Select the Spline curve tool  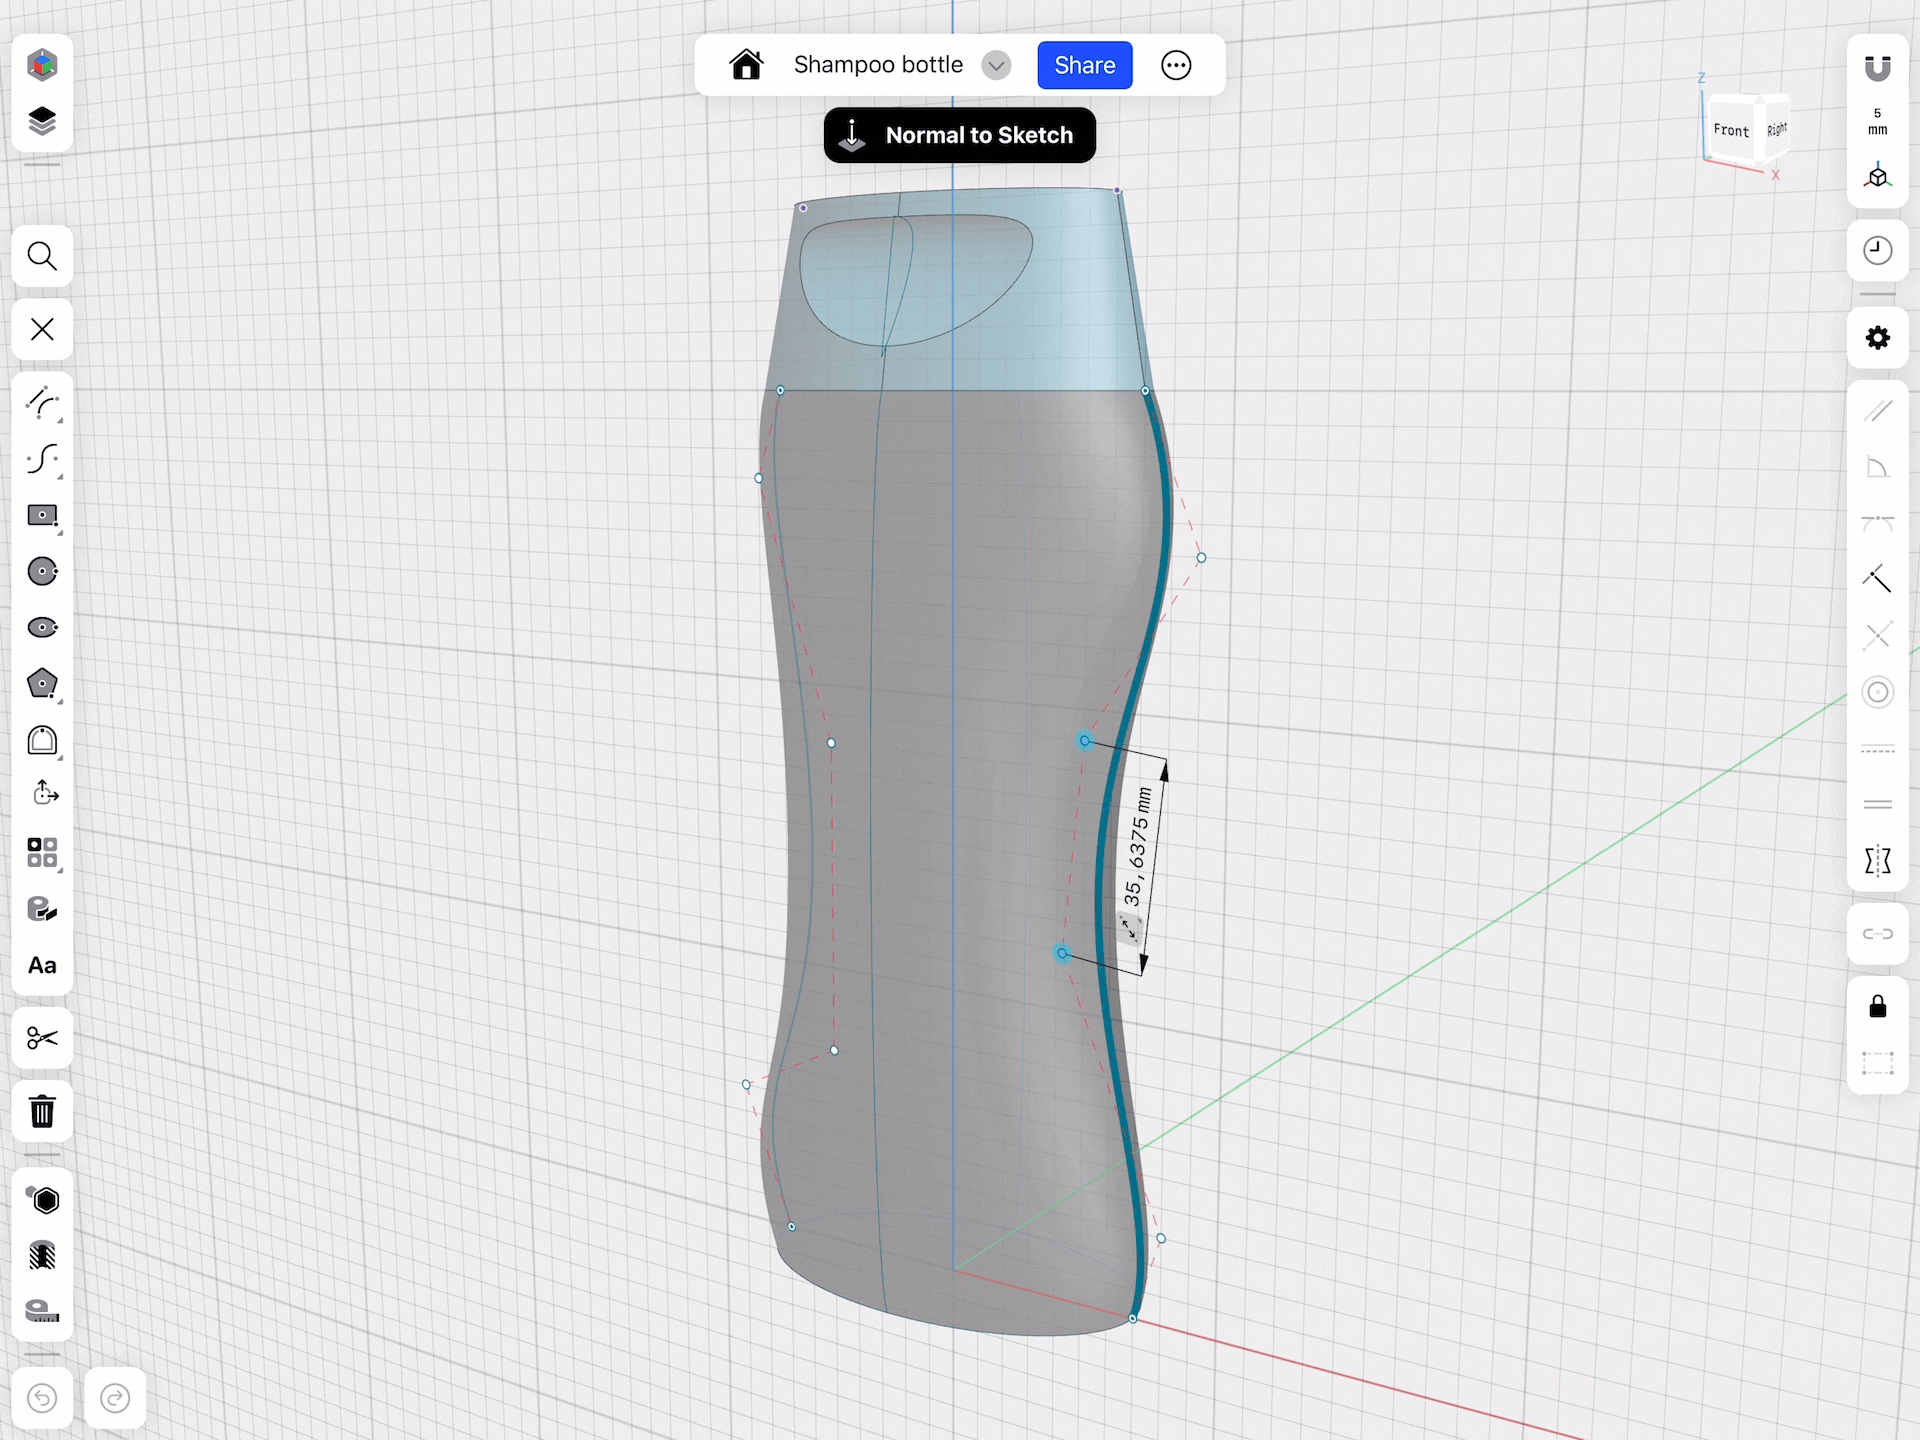coord(42,459)
